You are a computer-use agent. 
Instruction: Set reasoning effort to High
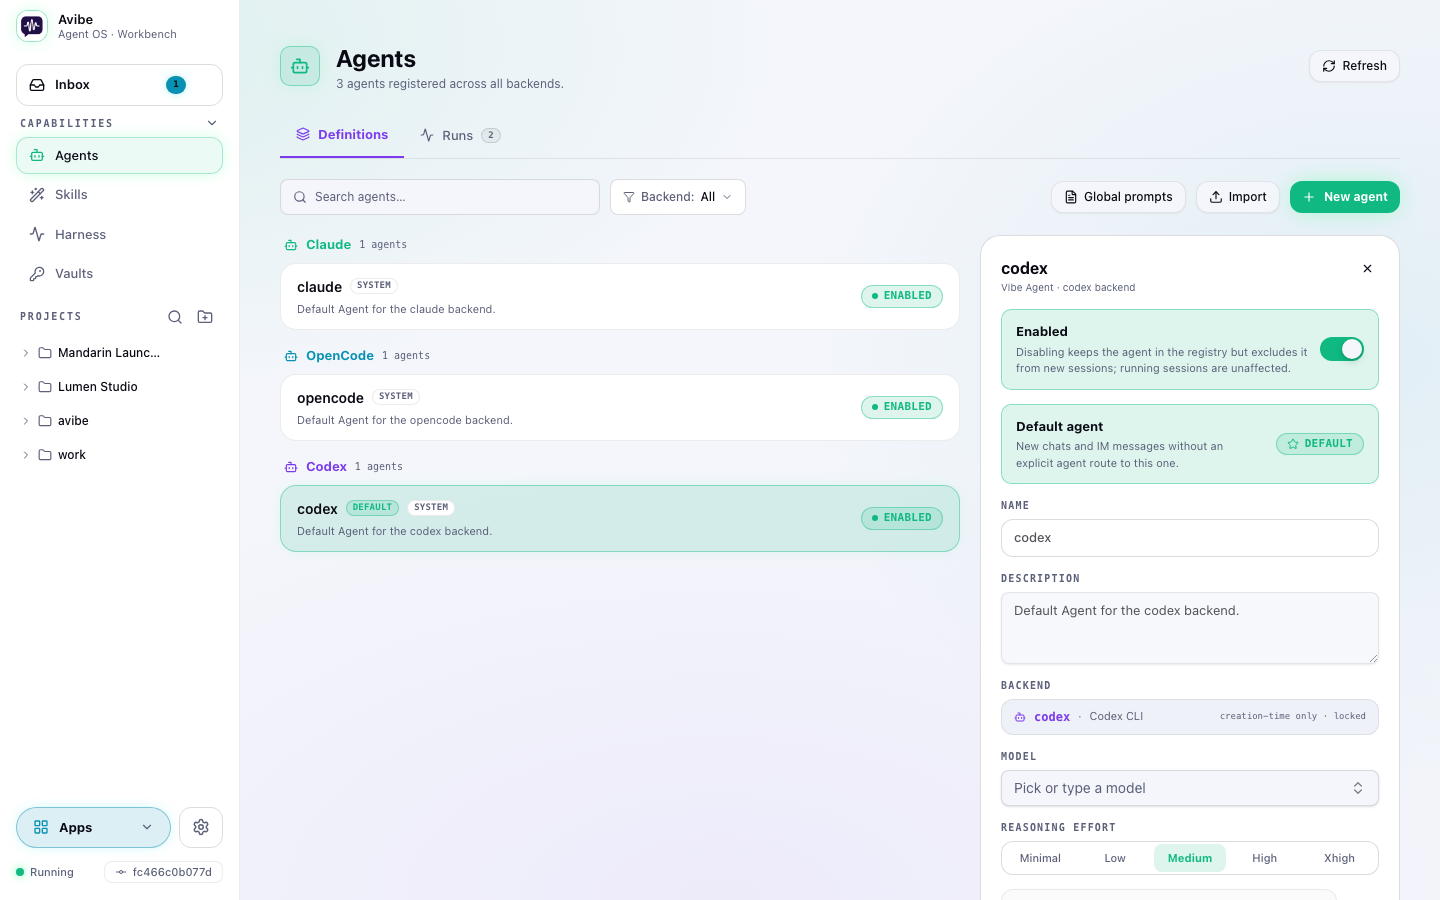point(1265,858)
